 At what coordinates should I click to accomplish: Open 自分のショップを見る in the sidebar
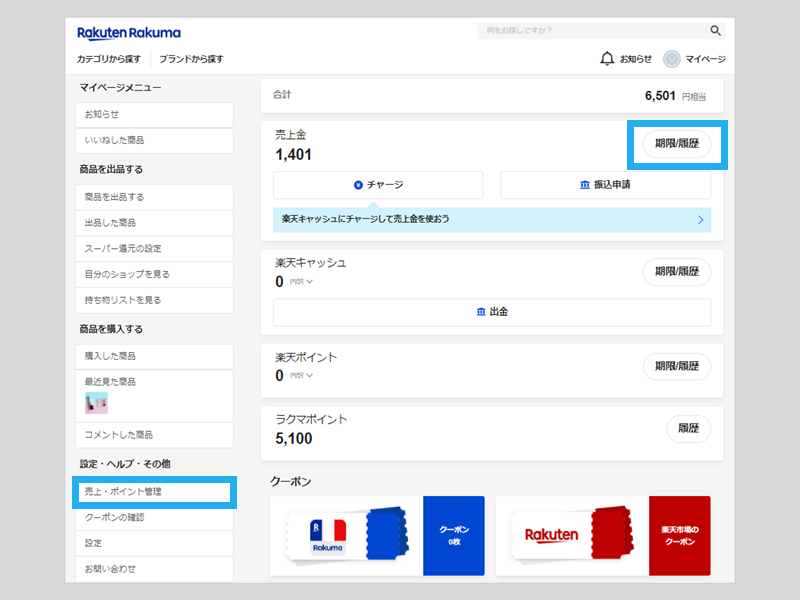[155, 274]
